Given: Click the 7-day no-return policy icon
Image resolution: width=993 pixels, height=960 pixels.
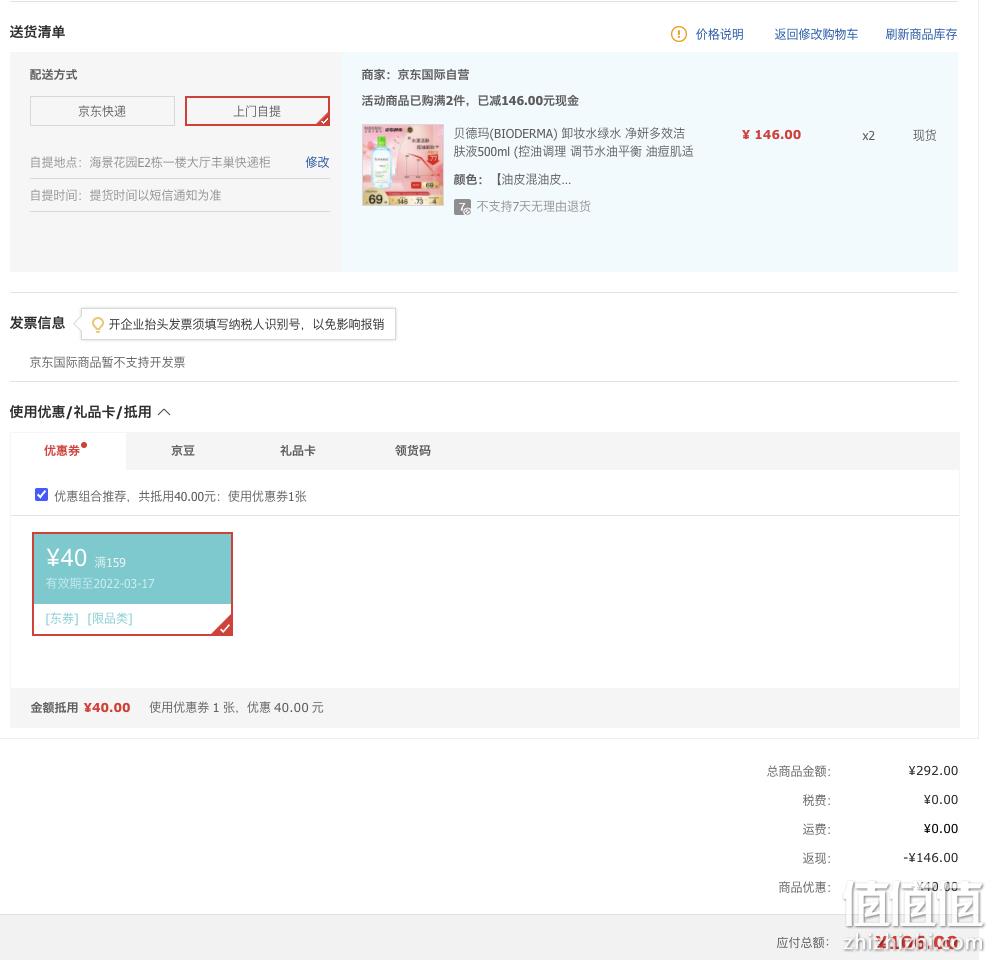Looking at the screenshot, I should click(462, 207).
